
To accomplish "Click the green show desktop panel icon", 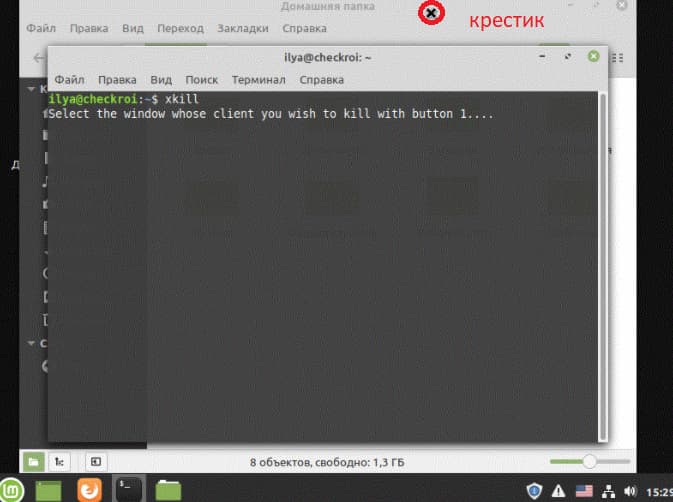I will pos(48,490).
